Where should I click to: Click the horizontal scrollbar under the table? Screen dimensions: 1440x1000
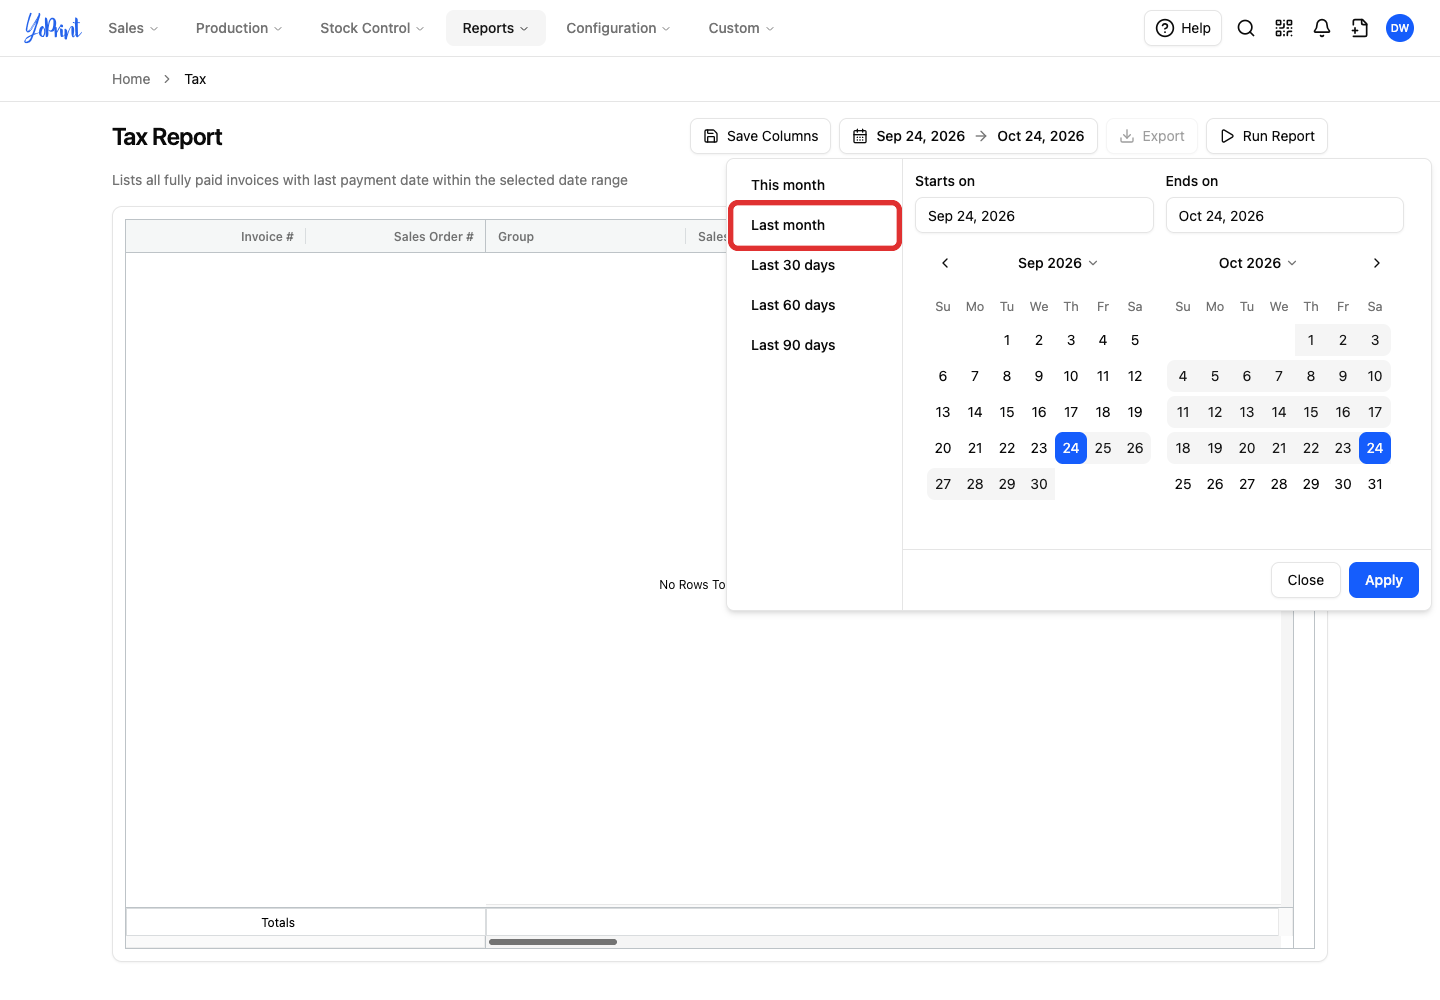[x=553, y=942]
